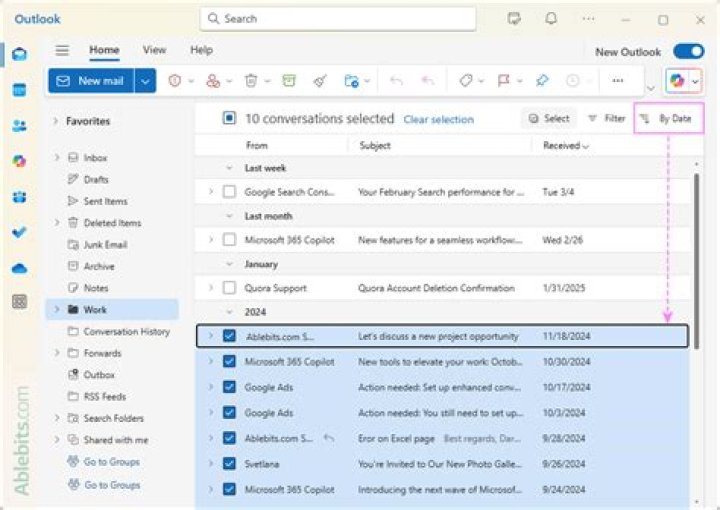Open the Calendar app in left rail
This screenshot has width=720, height=510.
tap(19, 90)
